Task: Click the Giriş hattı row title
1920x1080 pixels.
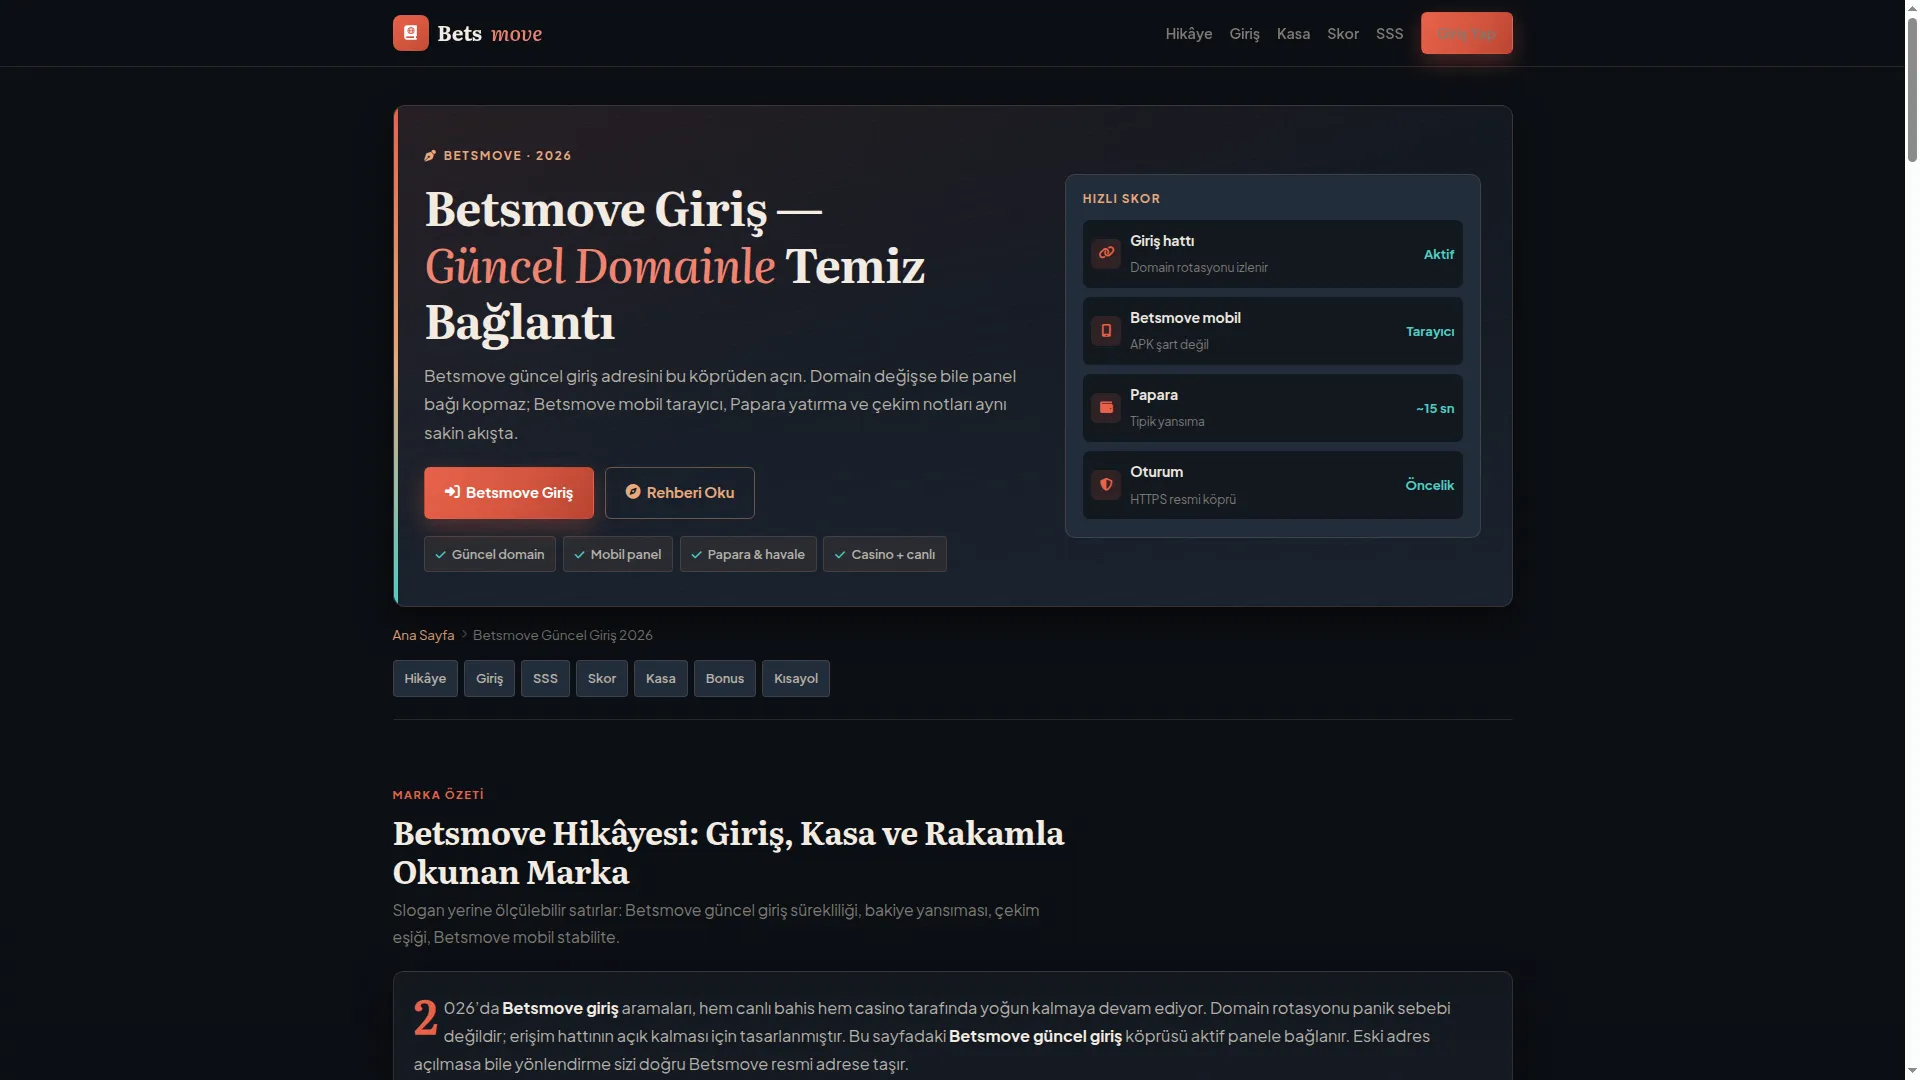Action: point(1162,241)
